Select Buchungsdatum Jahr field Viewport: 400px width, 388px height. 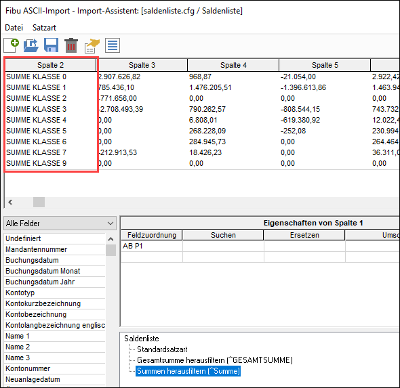[54, 282]
